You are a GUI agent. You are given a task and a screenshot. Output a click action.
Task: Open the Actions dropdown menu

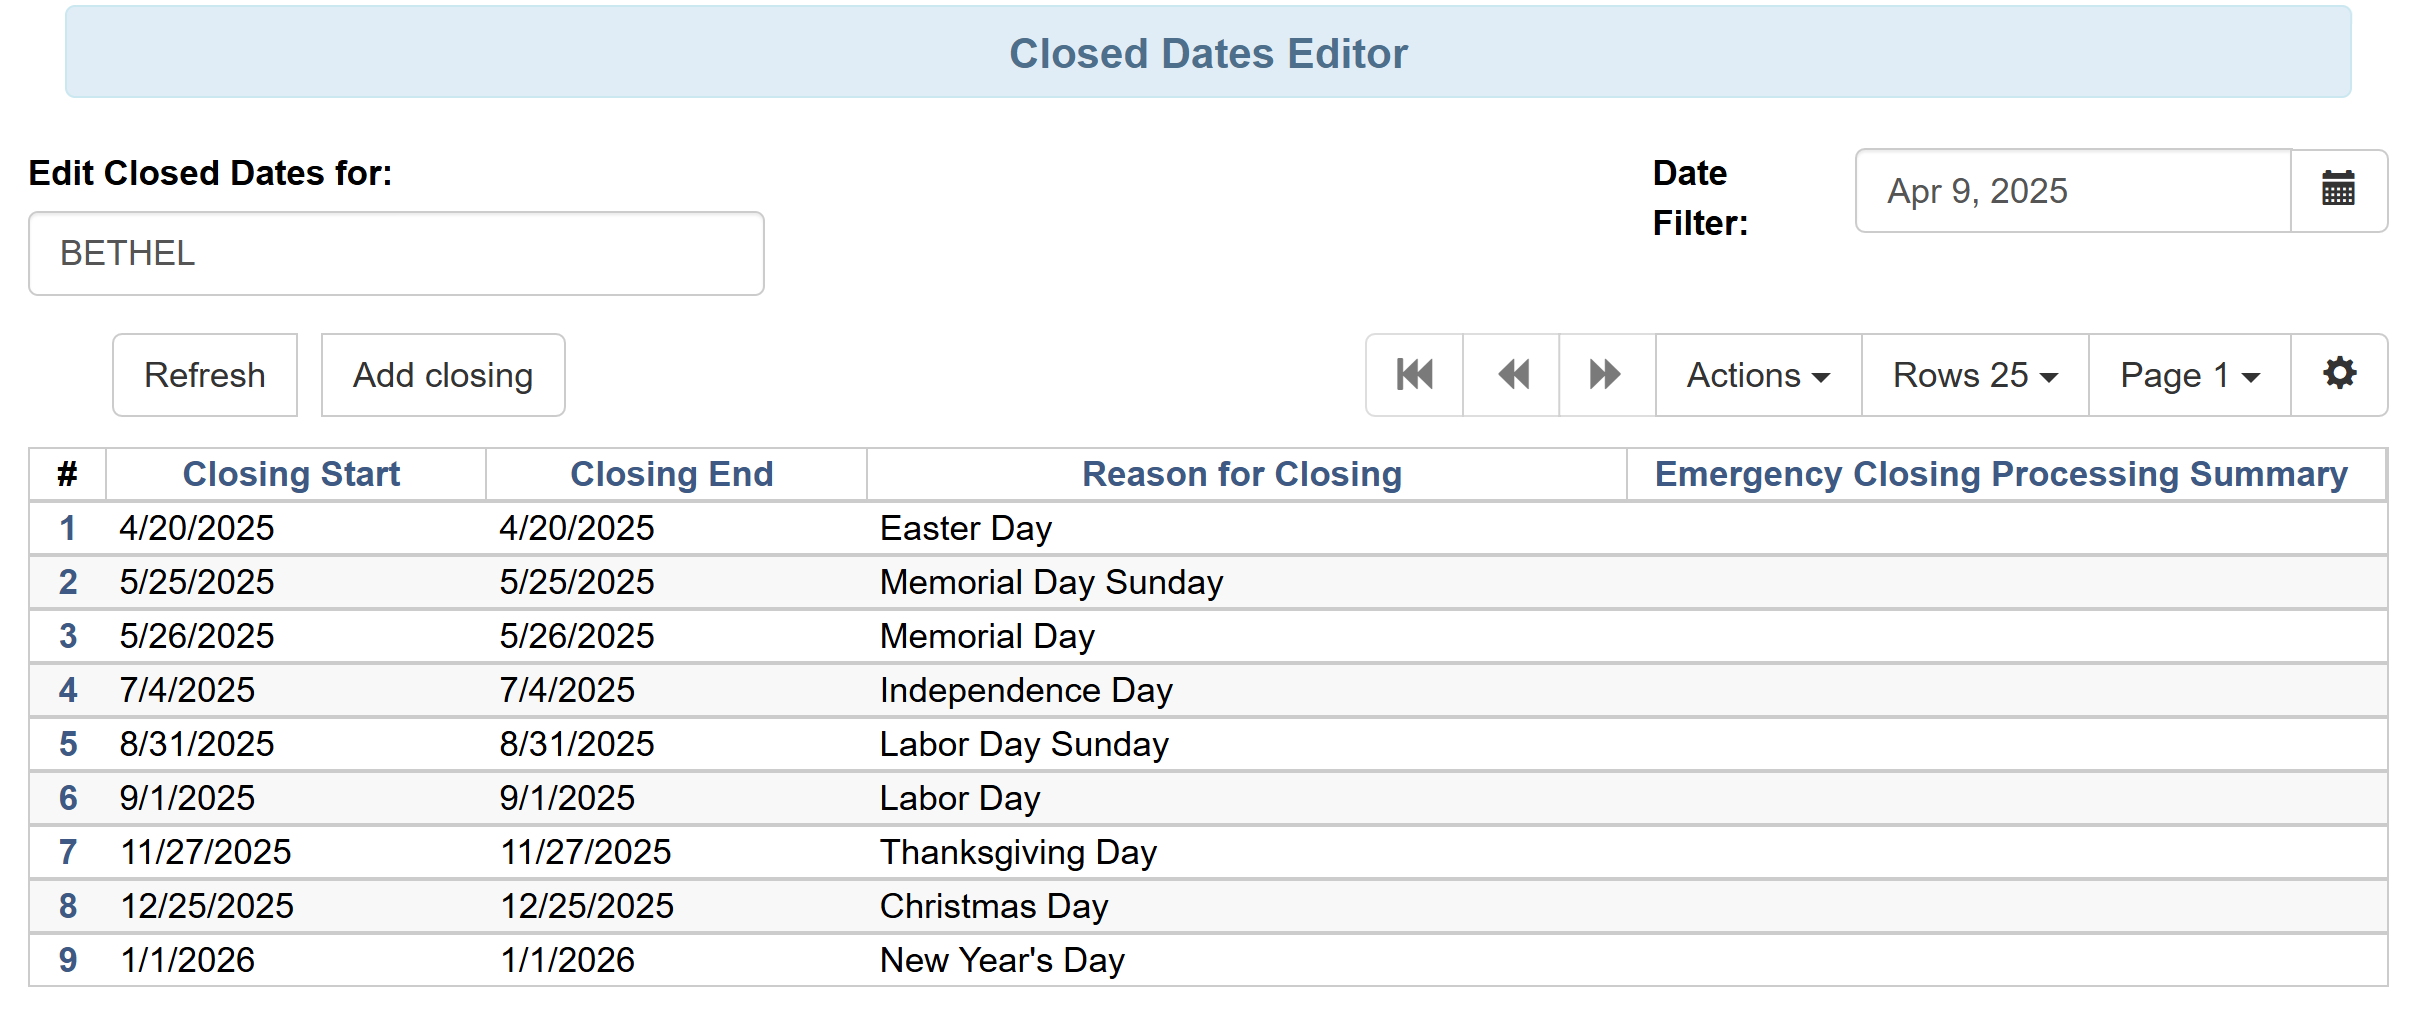point(1757,374)
